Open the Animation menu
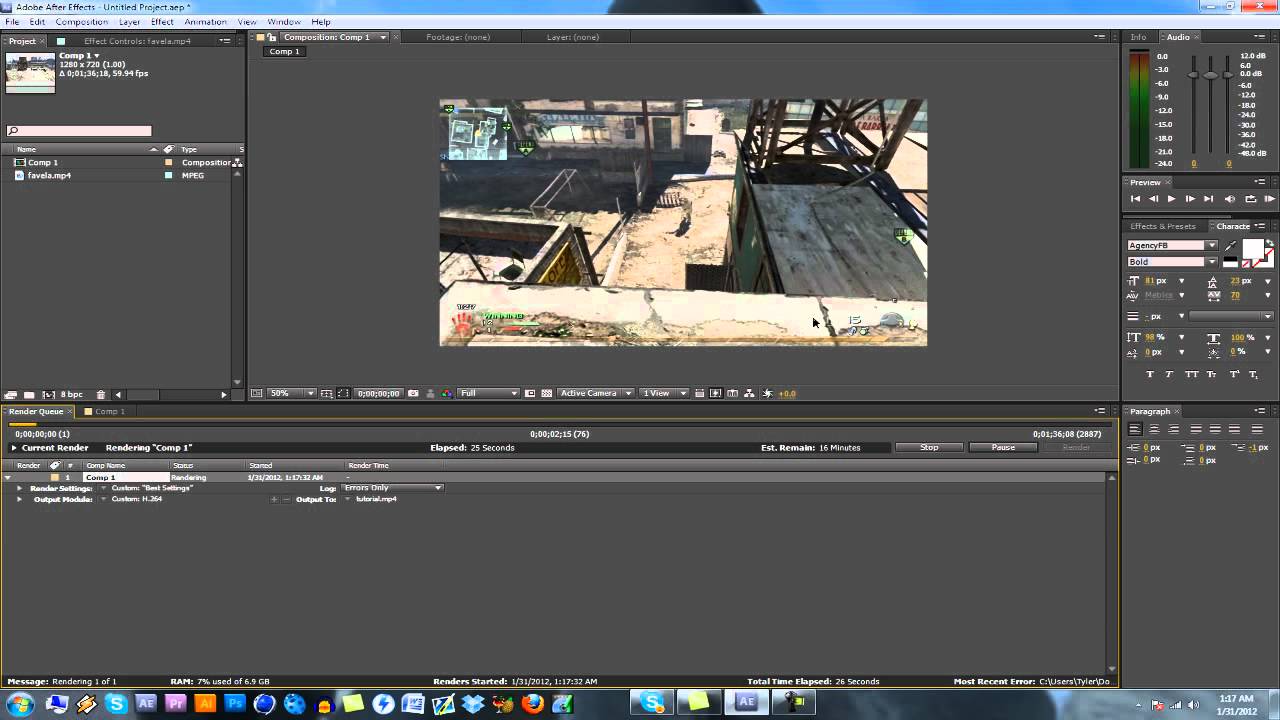Screen dimensions: 1280x720 point(205,22)
